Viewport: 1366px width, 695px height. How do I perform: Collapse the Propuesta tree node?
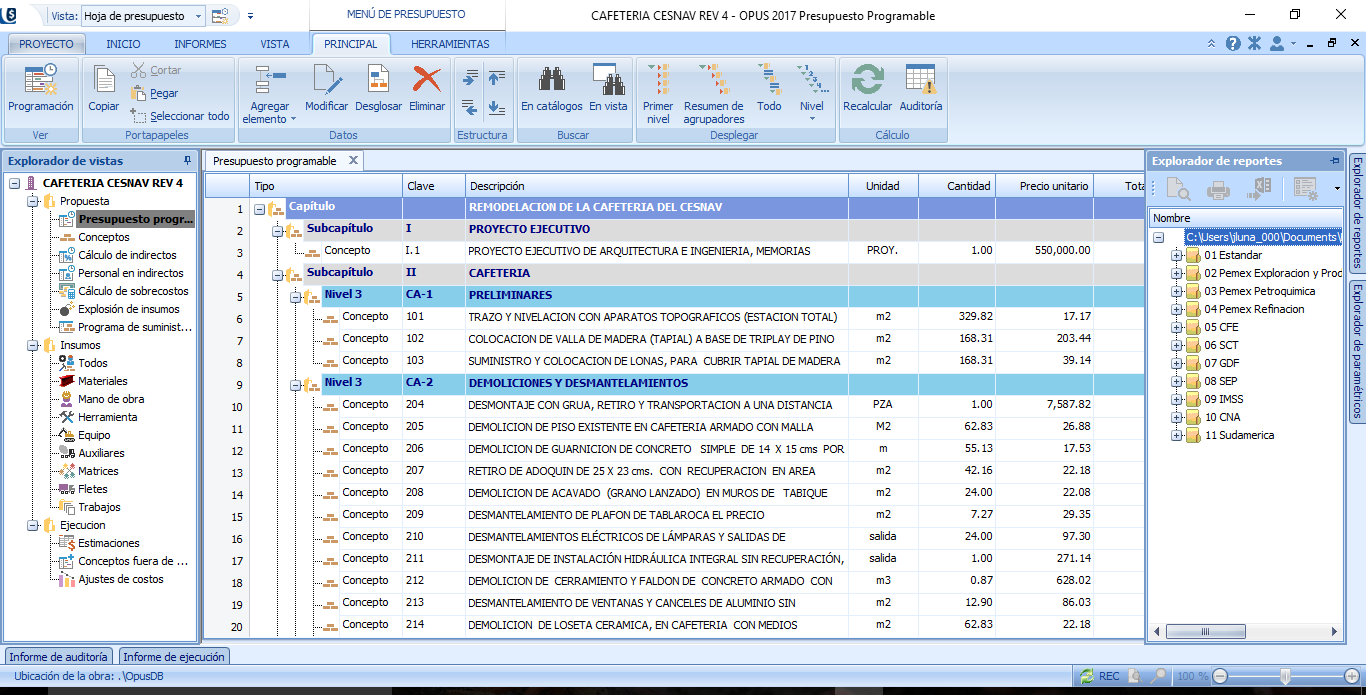pyautogui.click(x=33, y=201)
